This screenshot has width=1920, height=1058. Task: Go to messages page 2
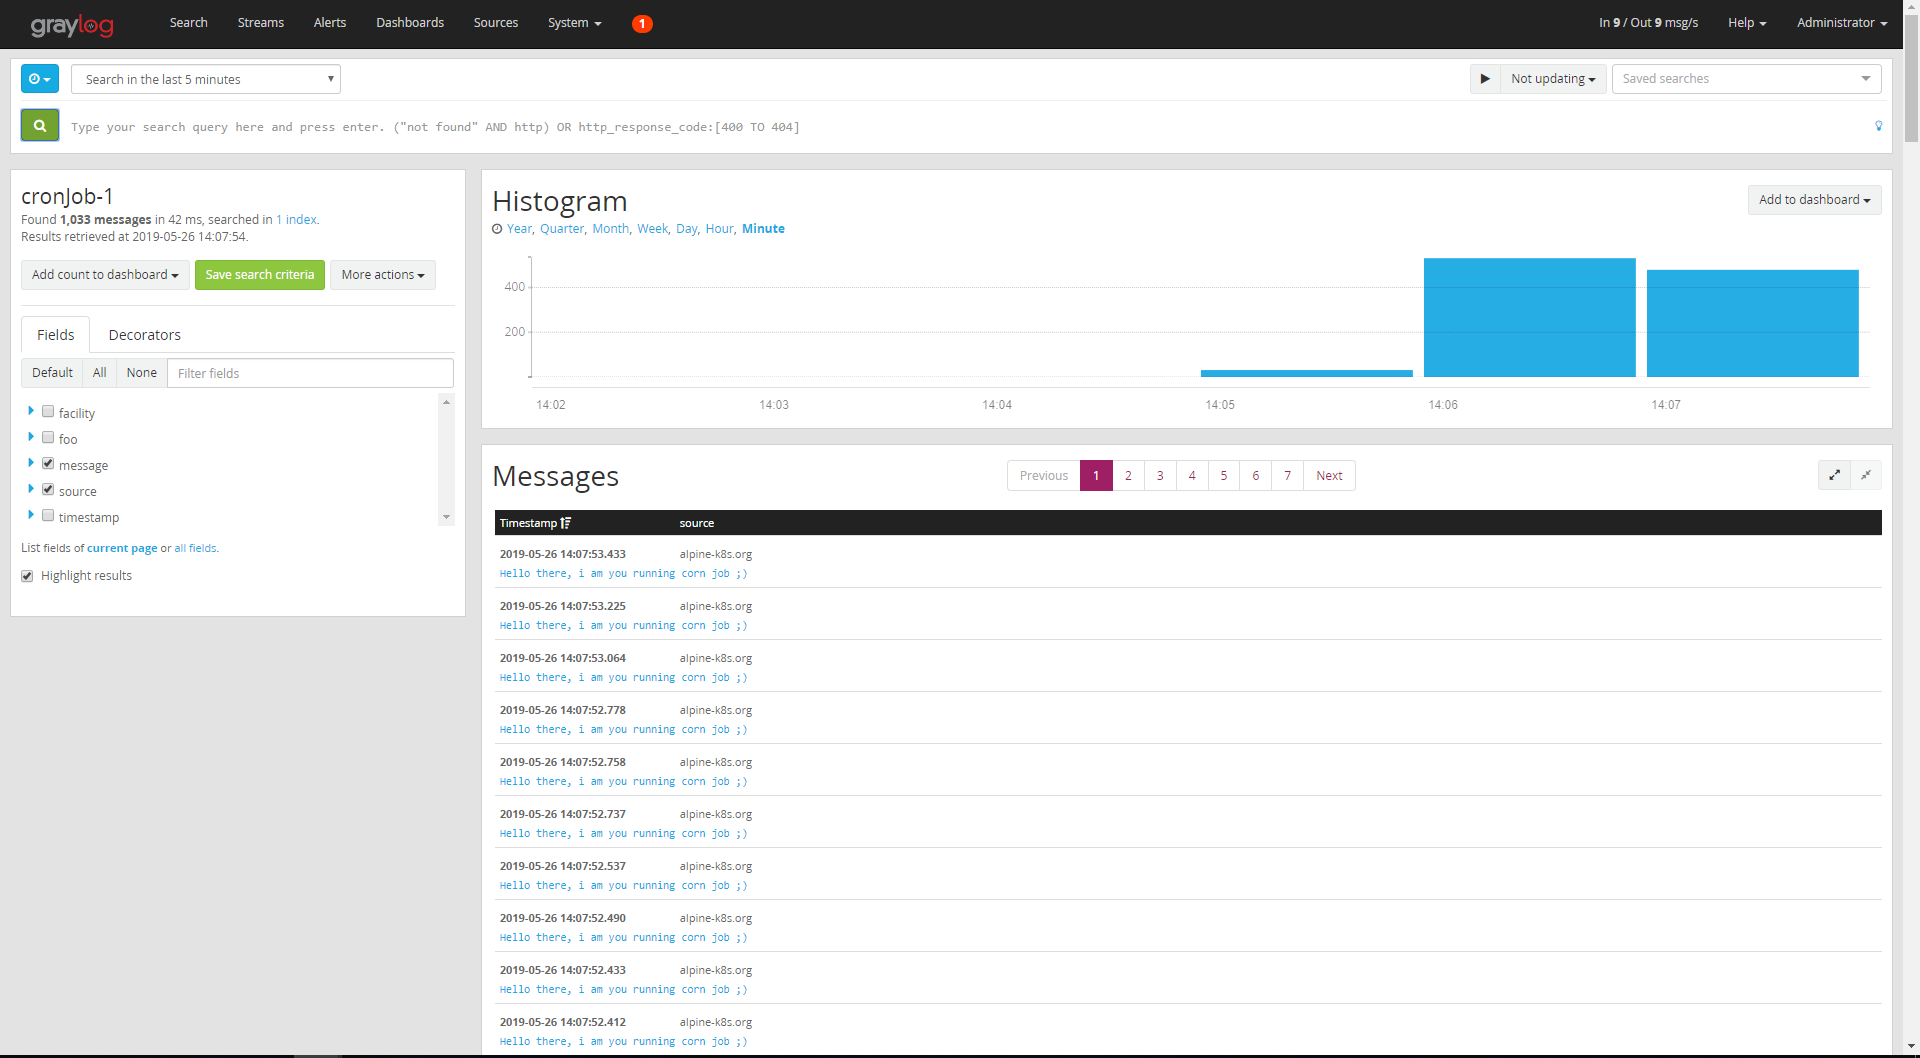[x=1128, y=476]
